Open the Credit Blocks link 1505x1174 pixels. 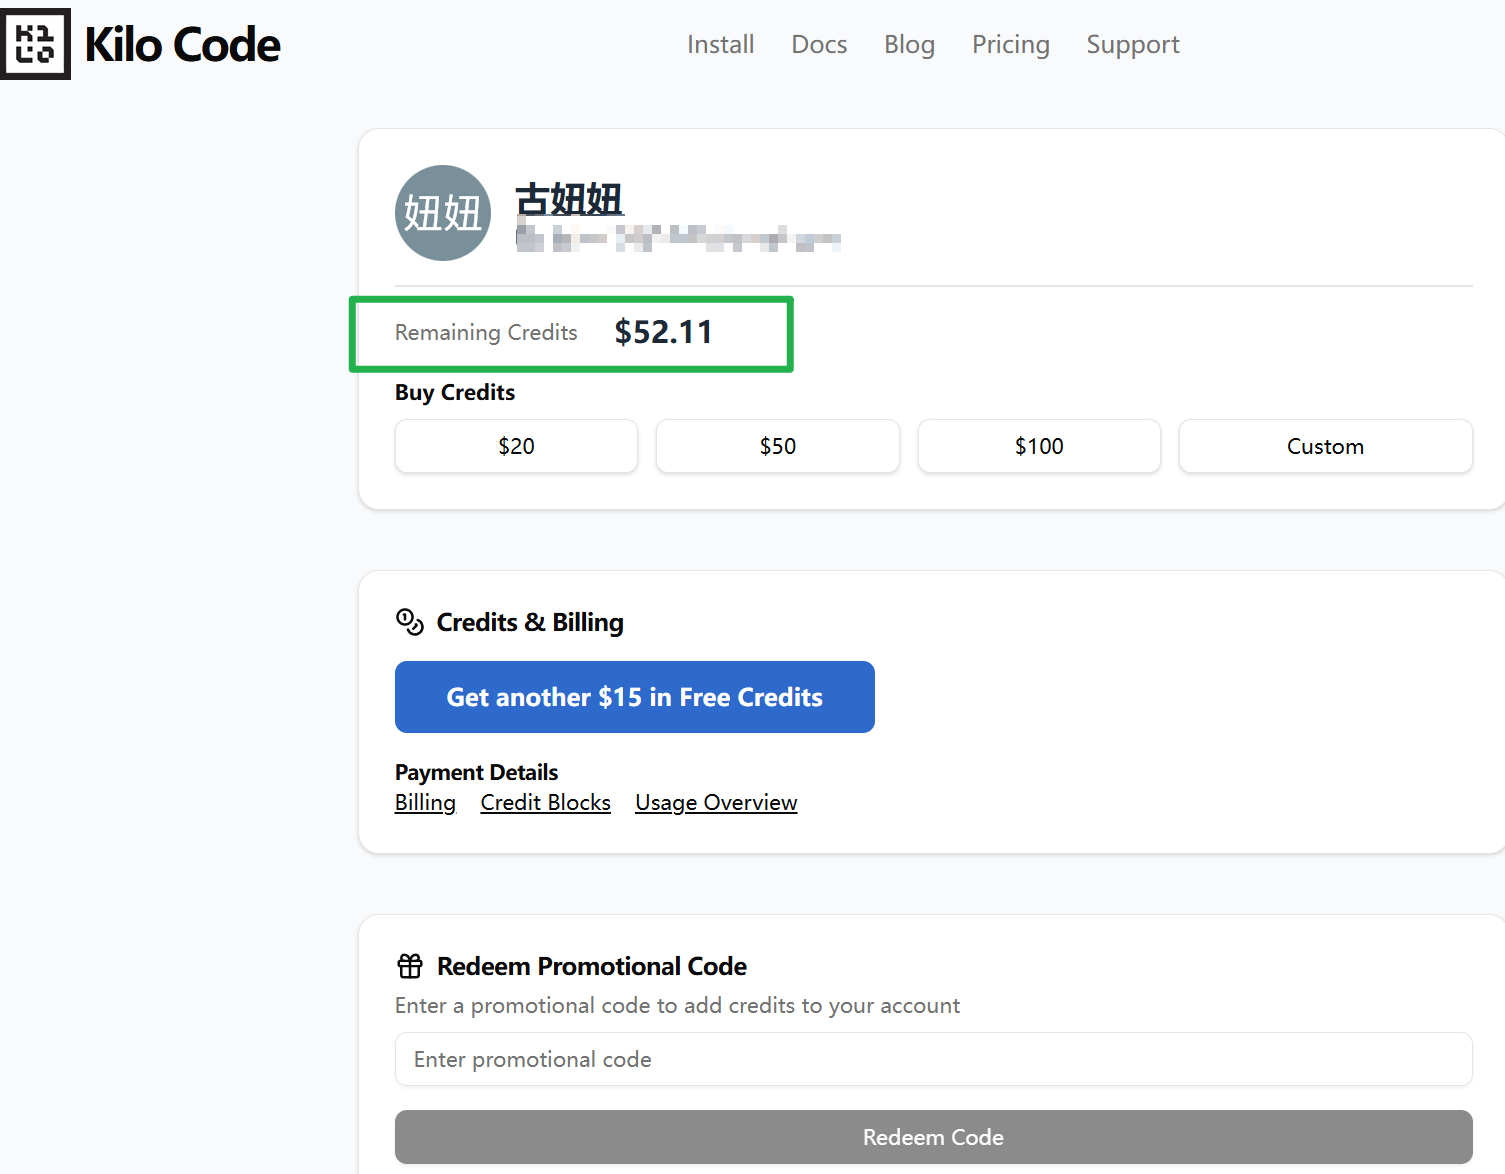[x=545, y=802]
